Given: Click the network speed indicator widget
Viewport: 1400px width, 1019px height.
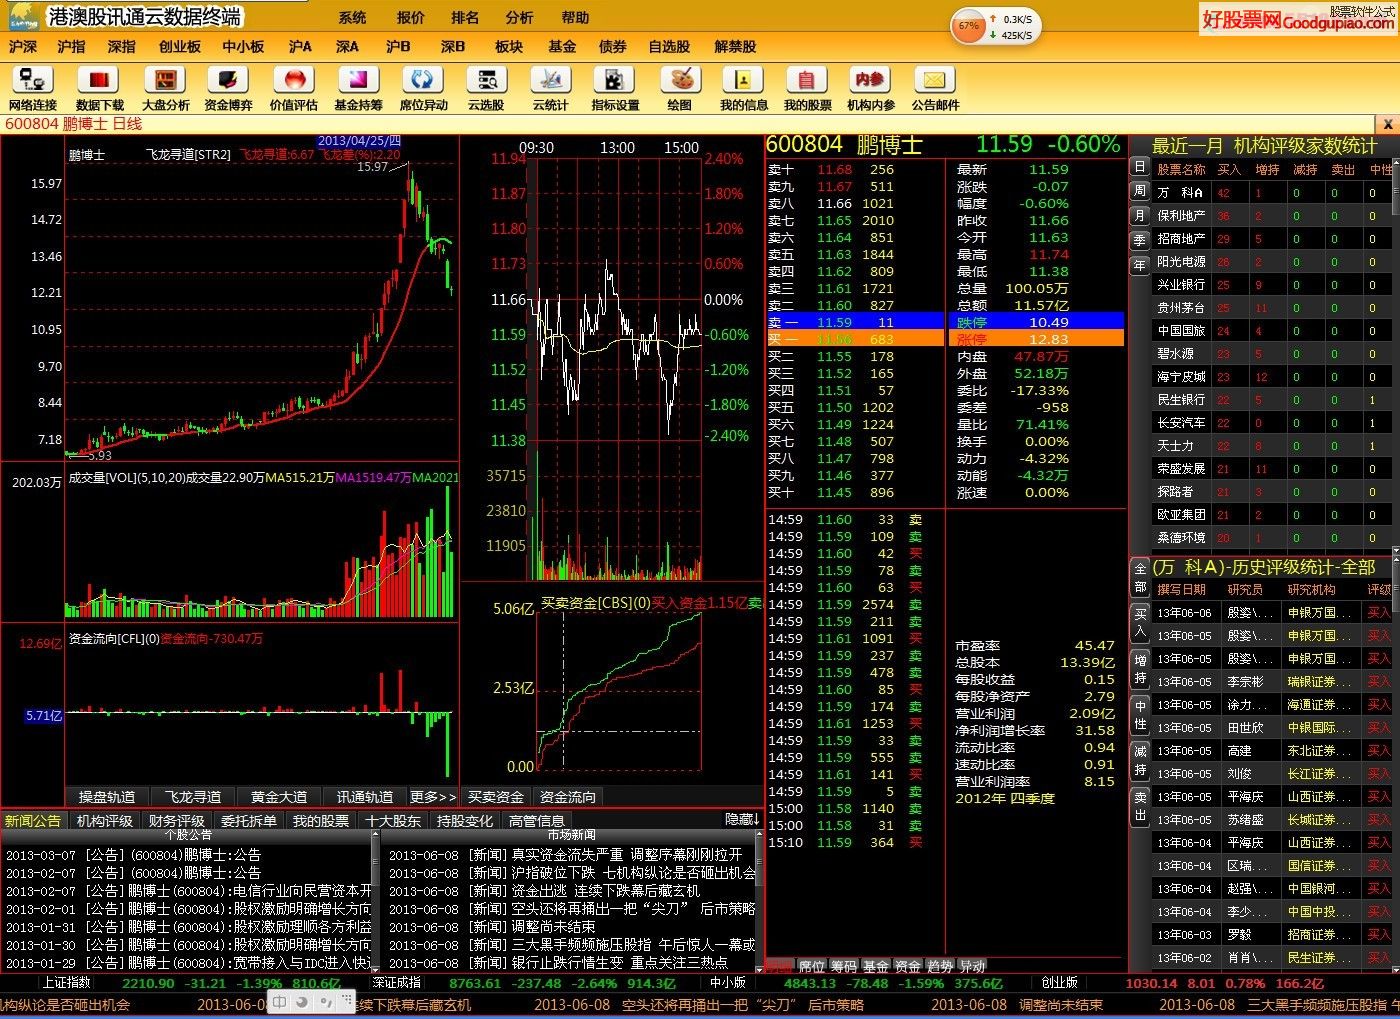Looking at the screenshot, I should point(995,27).
